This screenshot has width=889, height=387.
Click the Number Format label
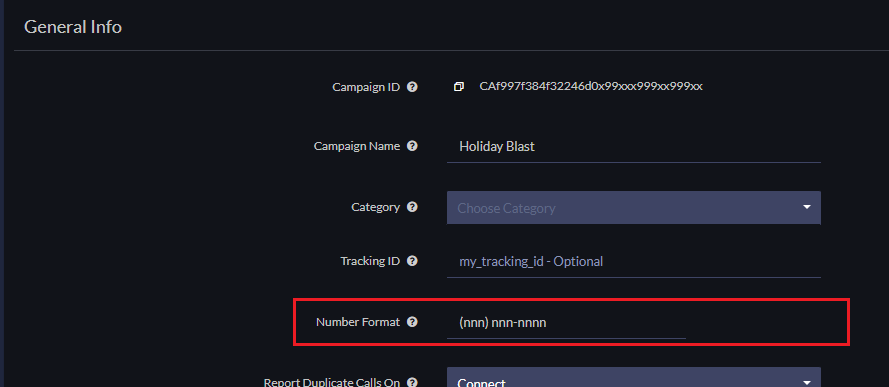click(x=358, y=322)
